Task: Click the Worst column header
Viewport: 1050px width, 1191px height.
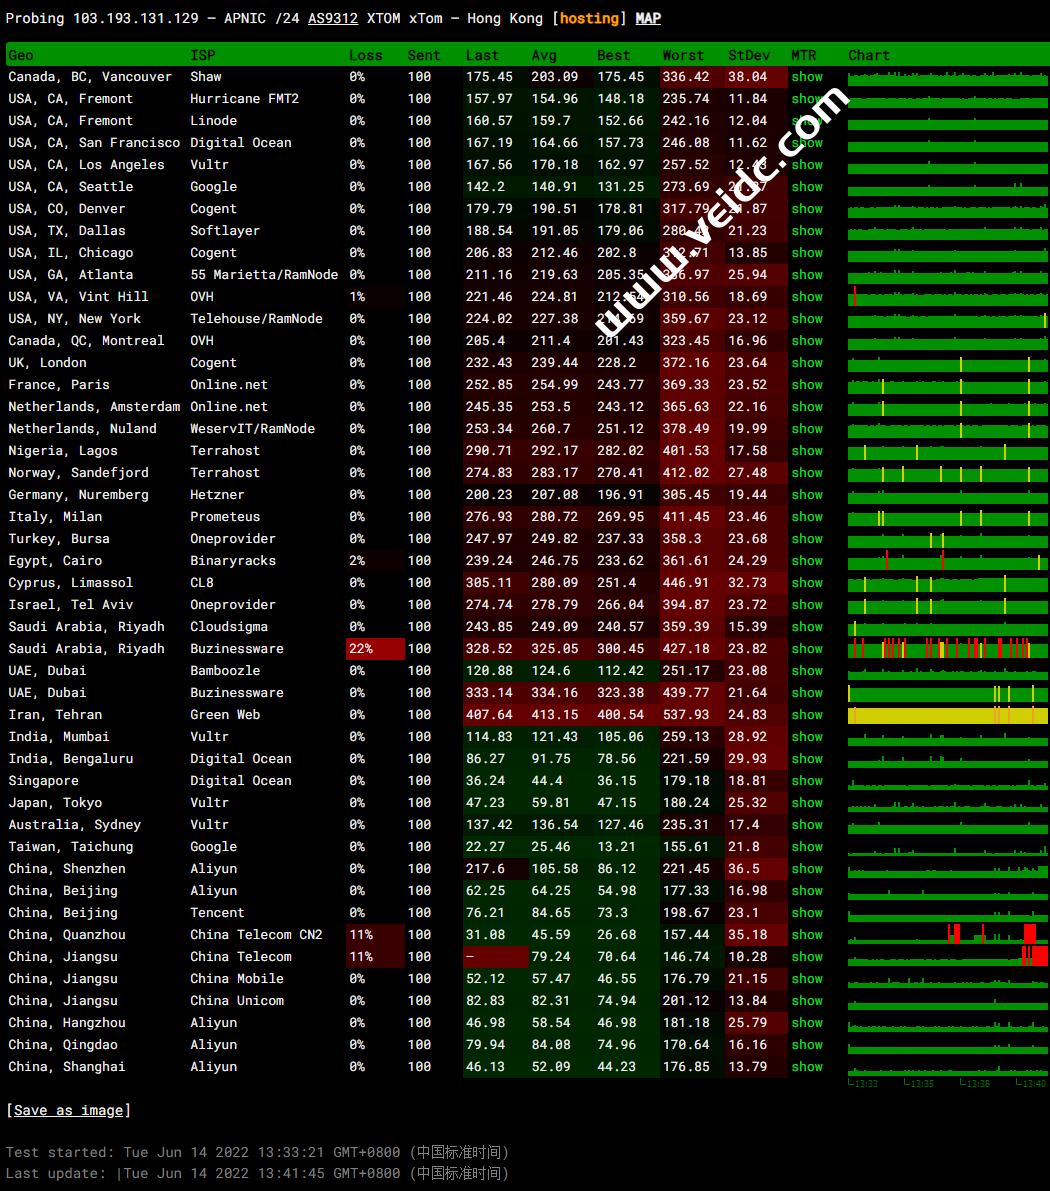Action: tap(683, 55)
